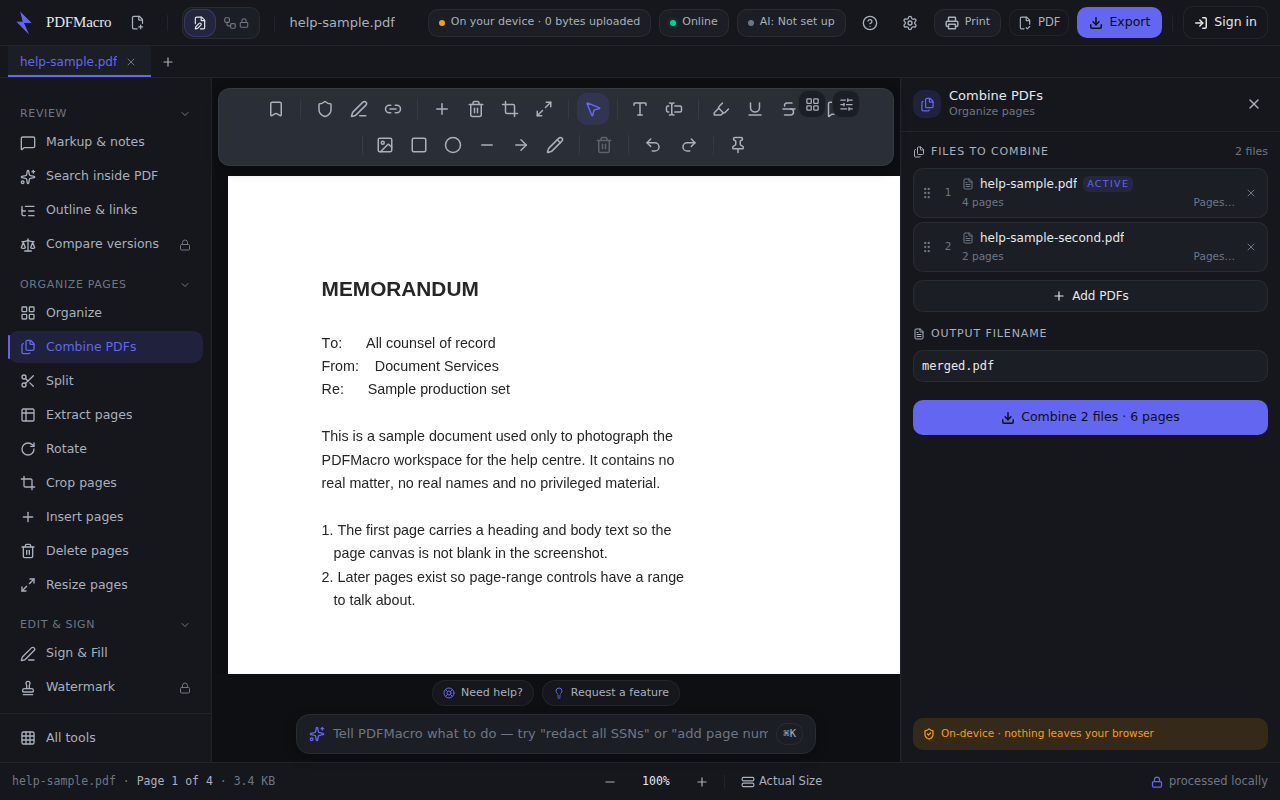Select the highlighter tool

[x=721, y=109]
